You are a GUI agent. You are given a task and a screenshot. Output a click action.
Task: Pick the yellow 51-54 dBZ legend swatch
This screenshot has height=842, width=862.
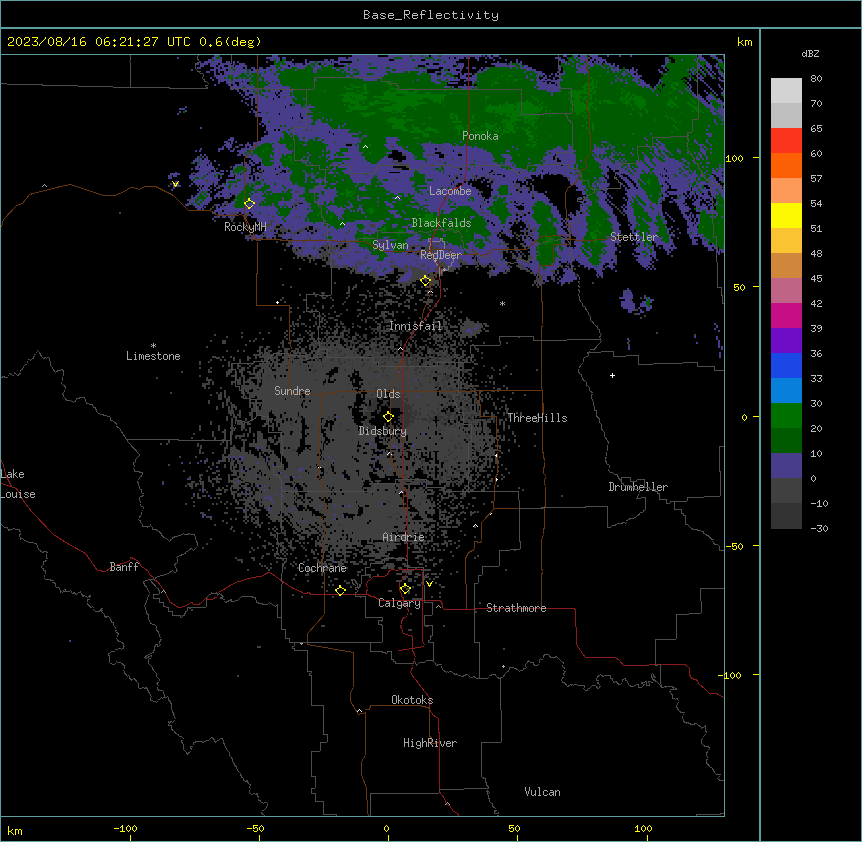(x=786, y=215)
